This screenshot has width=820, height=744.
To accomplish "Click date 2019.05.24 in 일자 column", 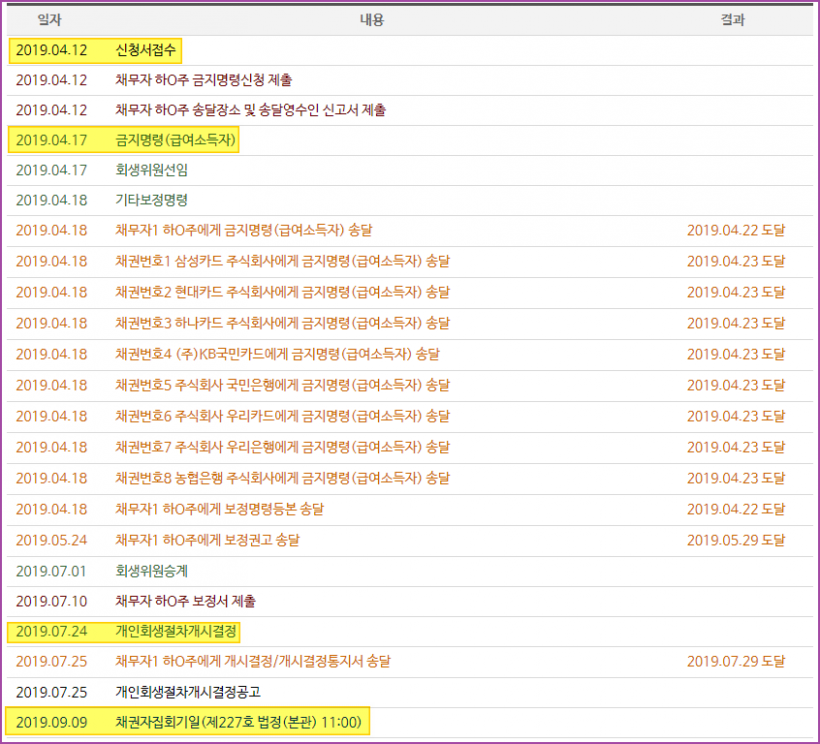I will click(51, 540).
